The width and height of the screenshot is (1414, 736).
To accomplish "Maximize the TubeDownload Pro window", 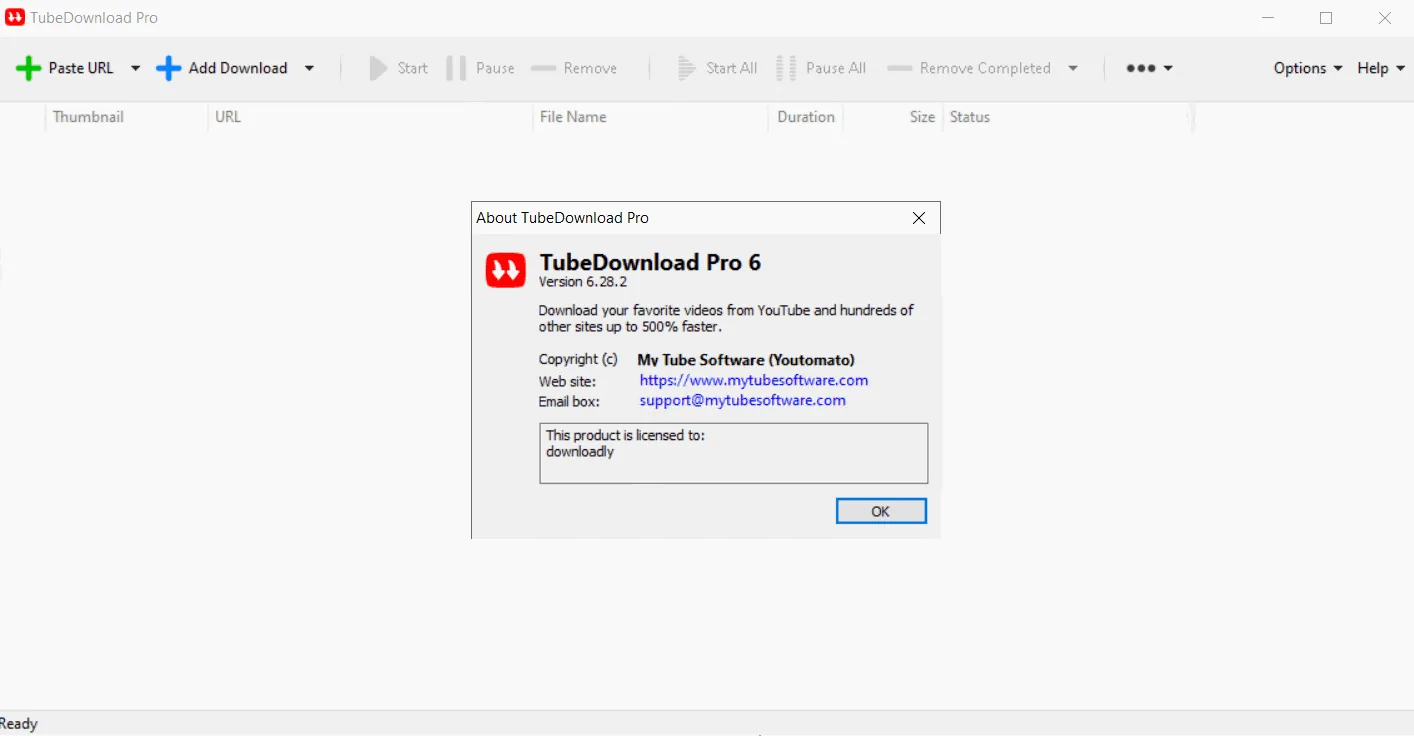I will [1326, 18].
